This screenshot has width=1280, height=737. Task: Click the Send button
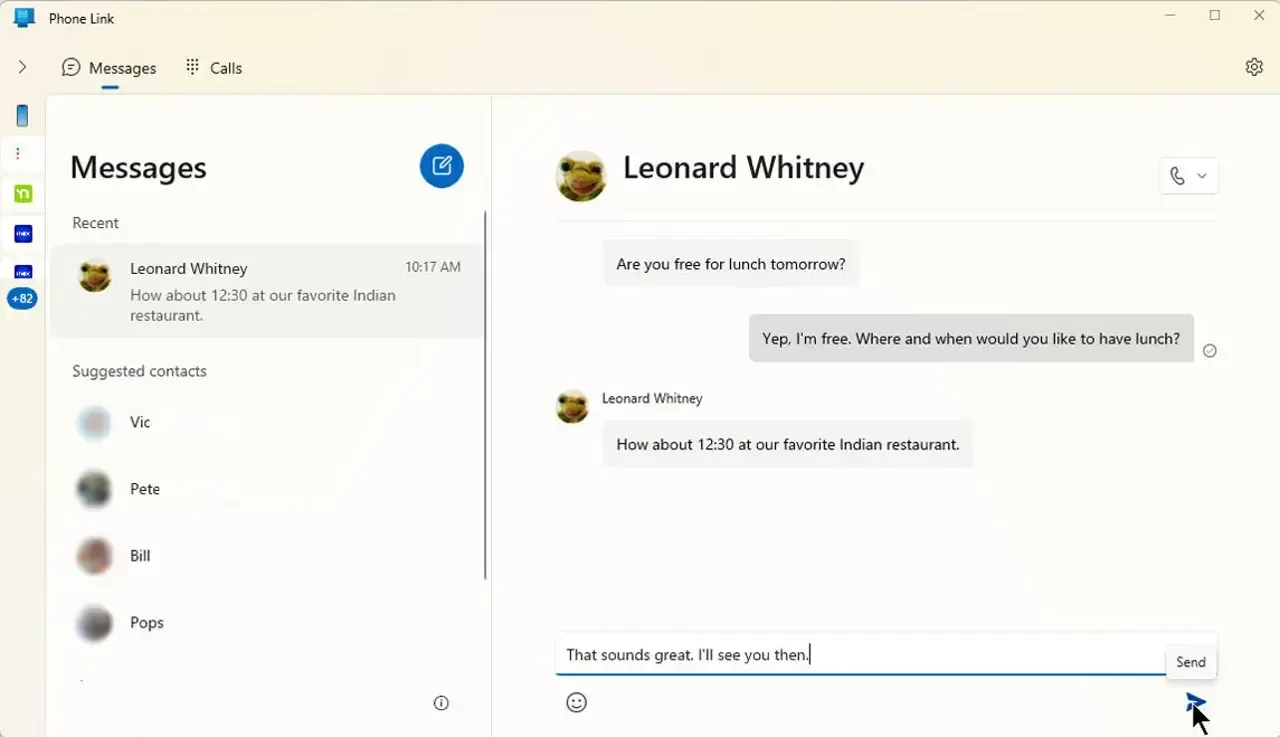tap(1190, 661)
